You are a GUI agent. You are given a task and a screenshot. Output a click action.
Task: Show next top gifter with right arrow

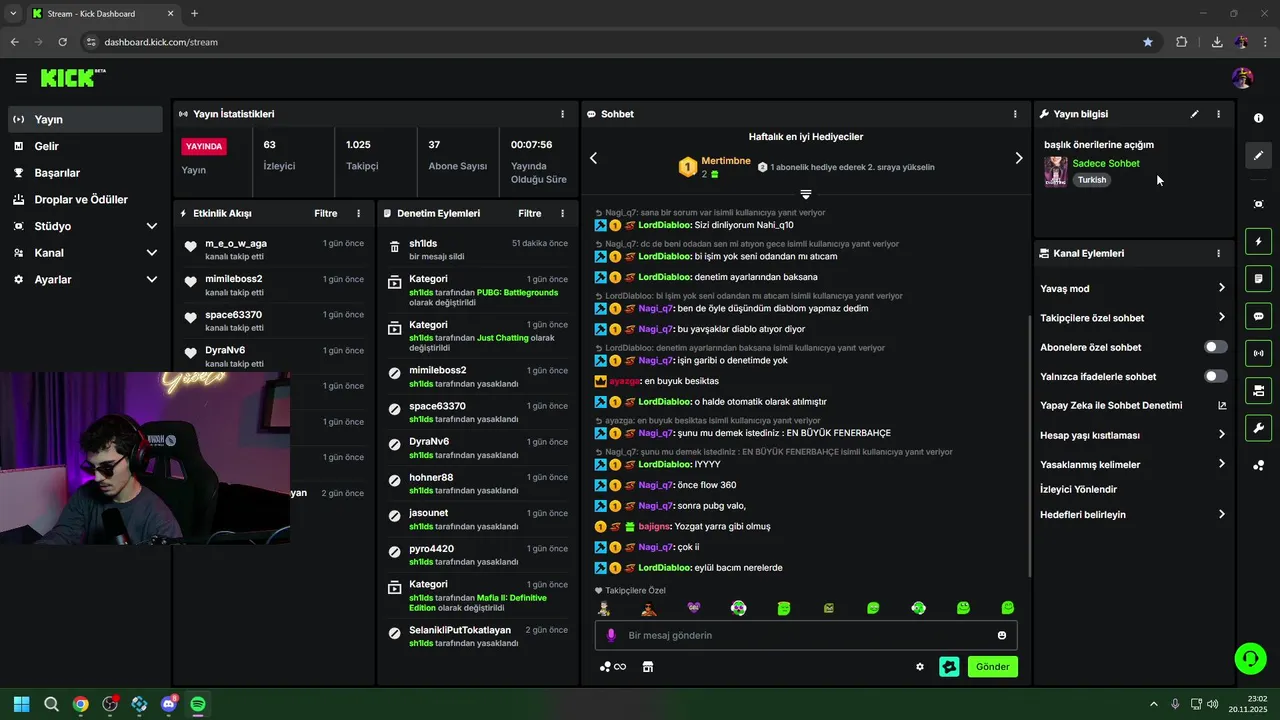pos(1019,158)
